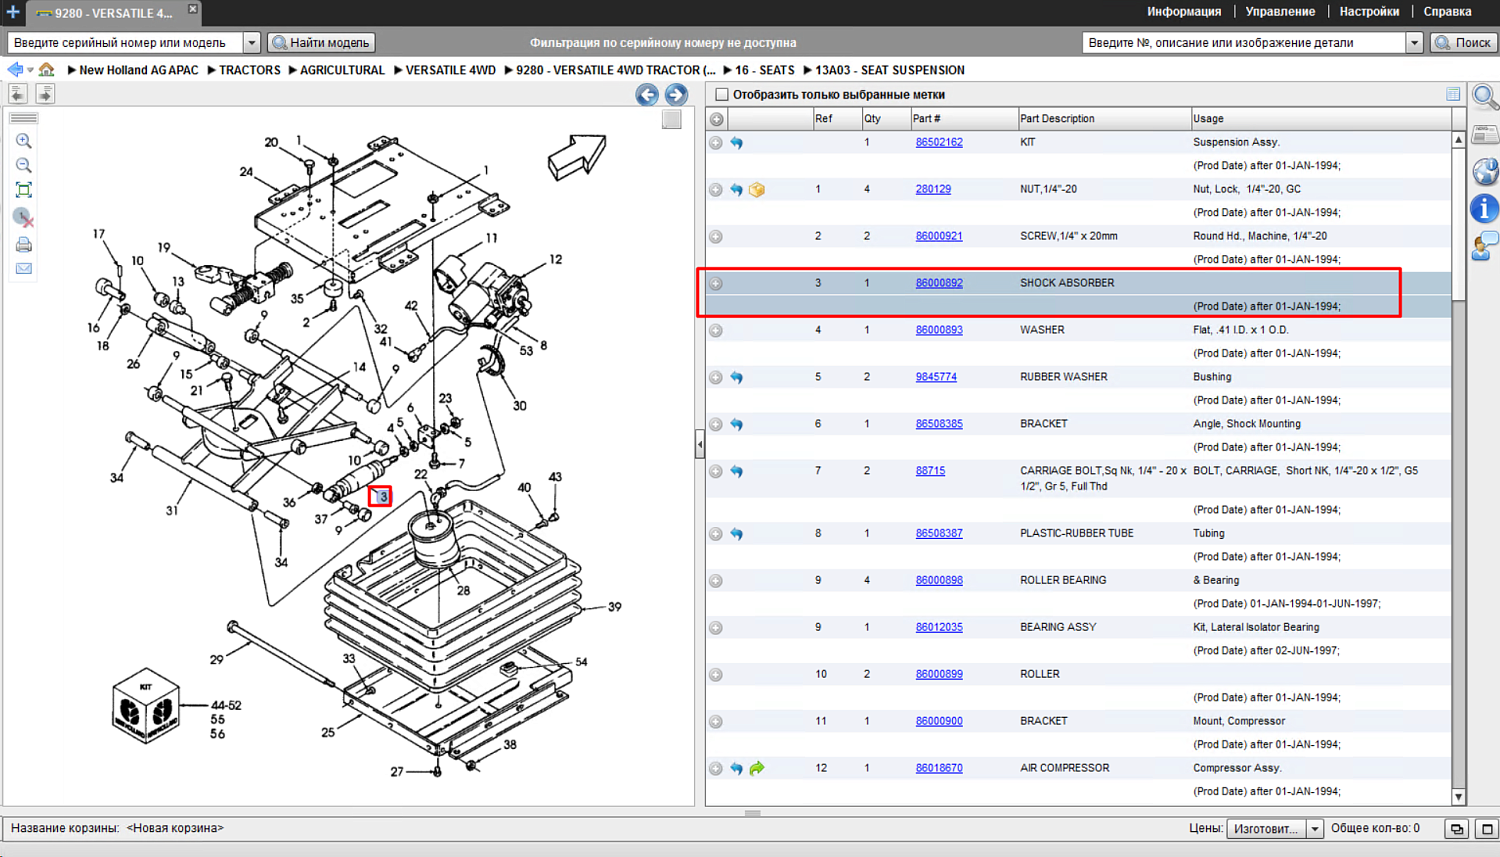
Task: Fit the diagram to the window
Action: coord(24,190)
